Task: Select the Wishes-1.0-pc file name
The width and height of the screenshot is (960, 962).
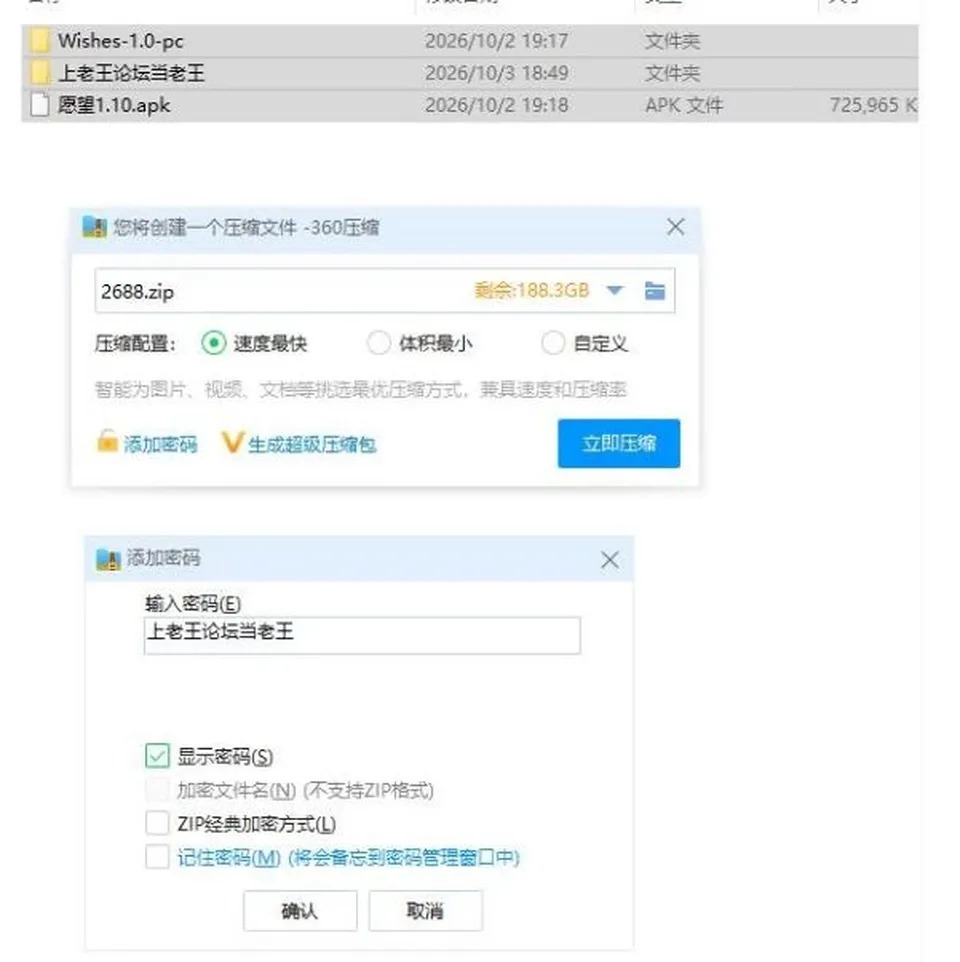Action: coord(121,41)
